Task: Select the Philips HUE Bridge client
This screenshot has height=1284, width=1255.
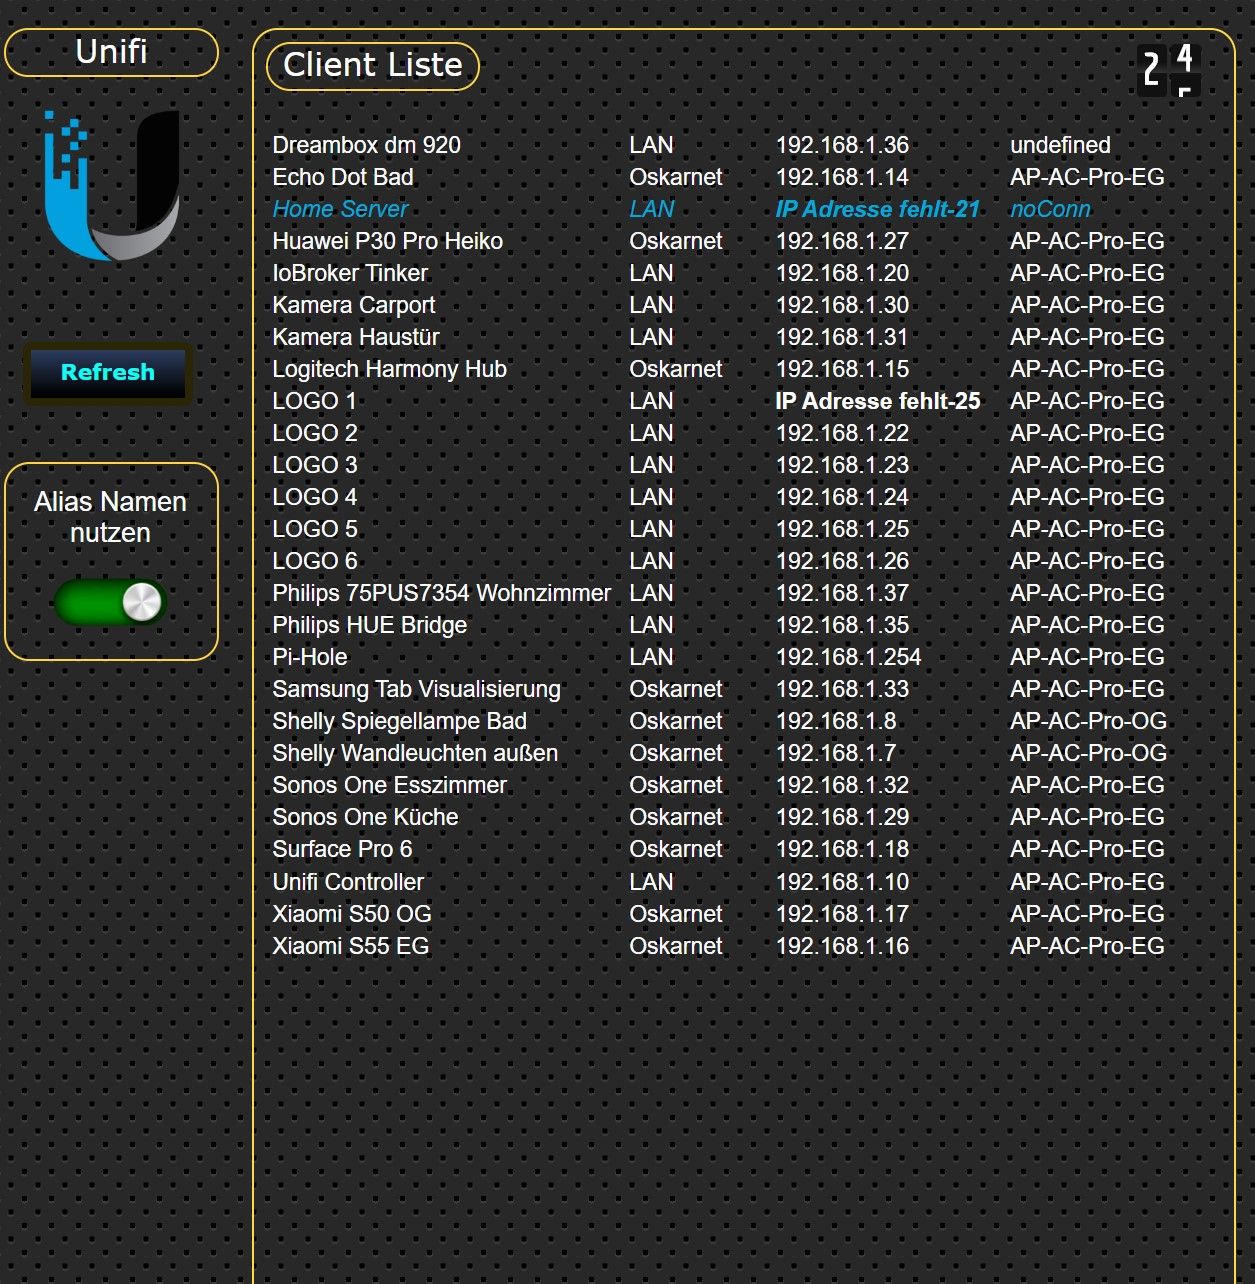Action: click(x=369, y=625)
